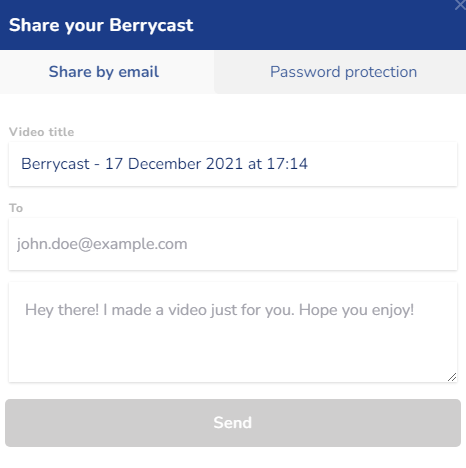Focus the message text area
The image size is (466, 468).
[x=233, y=332]
